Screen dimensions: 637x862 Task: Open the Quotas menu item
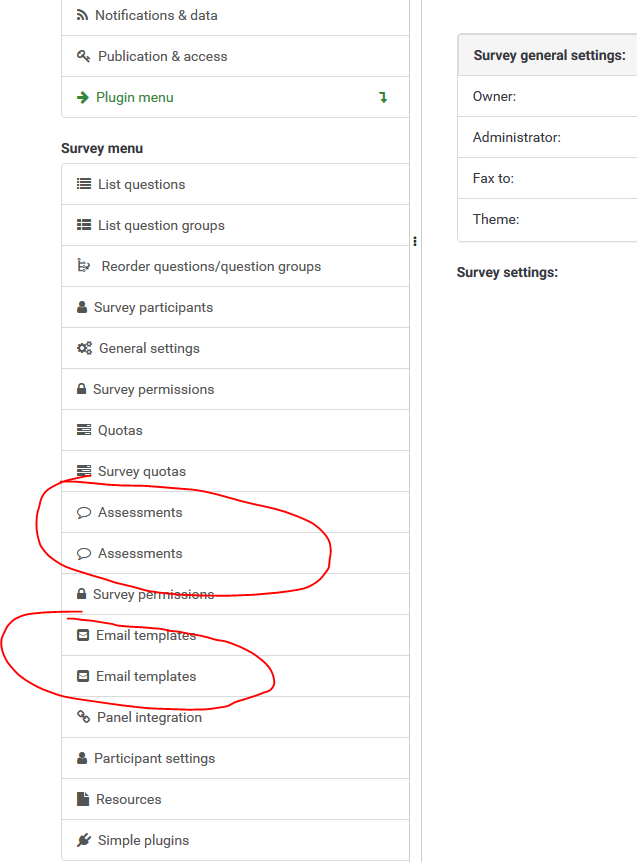tap(120, 431)
